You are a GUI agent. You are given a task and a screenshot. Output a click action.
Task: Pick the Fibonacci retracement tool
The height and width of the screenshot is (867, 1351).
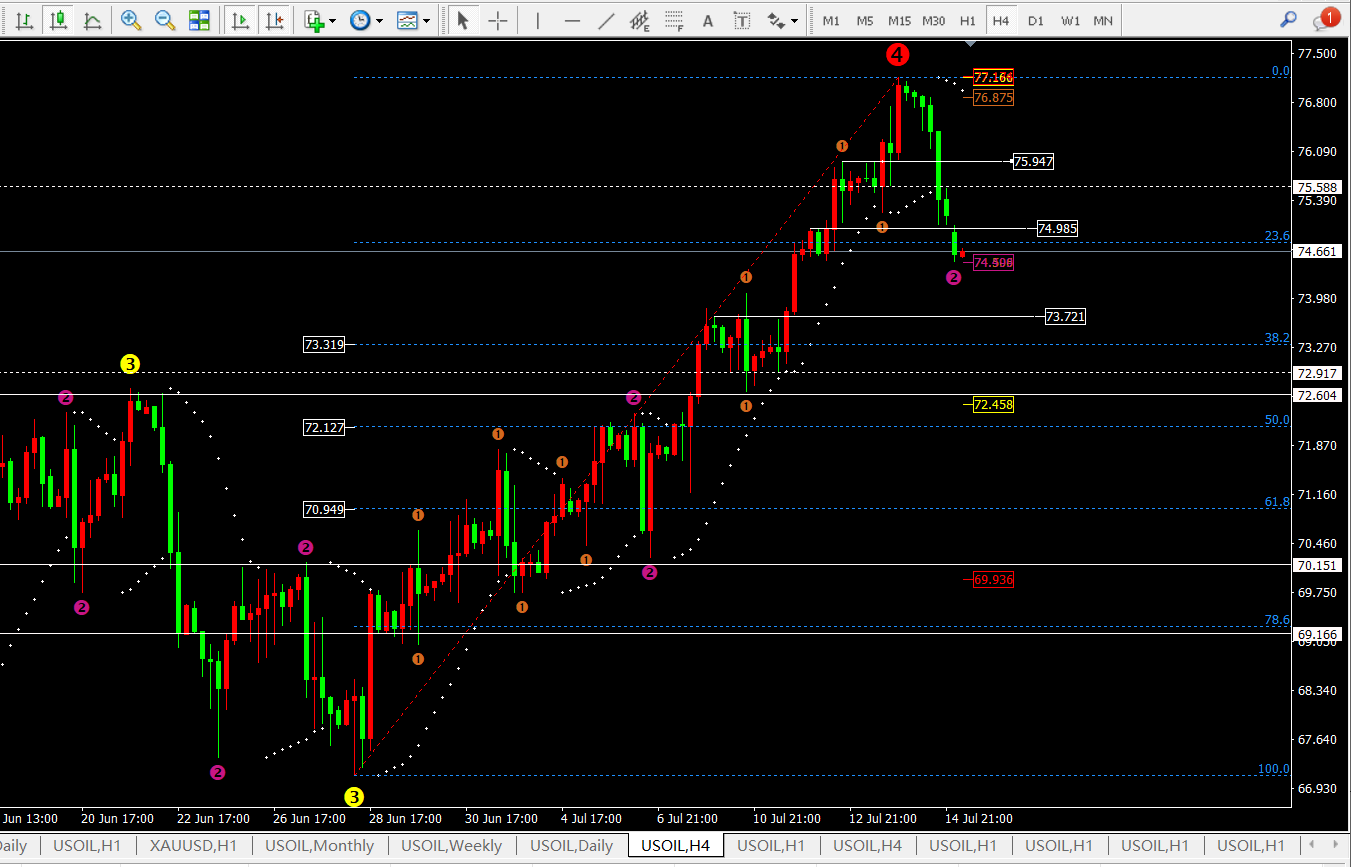(675, 20)
